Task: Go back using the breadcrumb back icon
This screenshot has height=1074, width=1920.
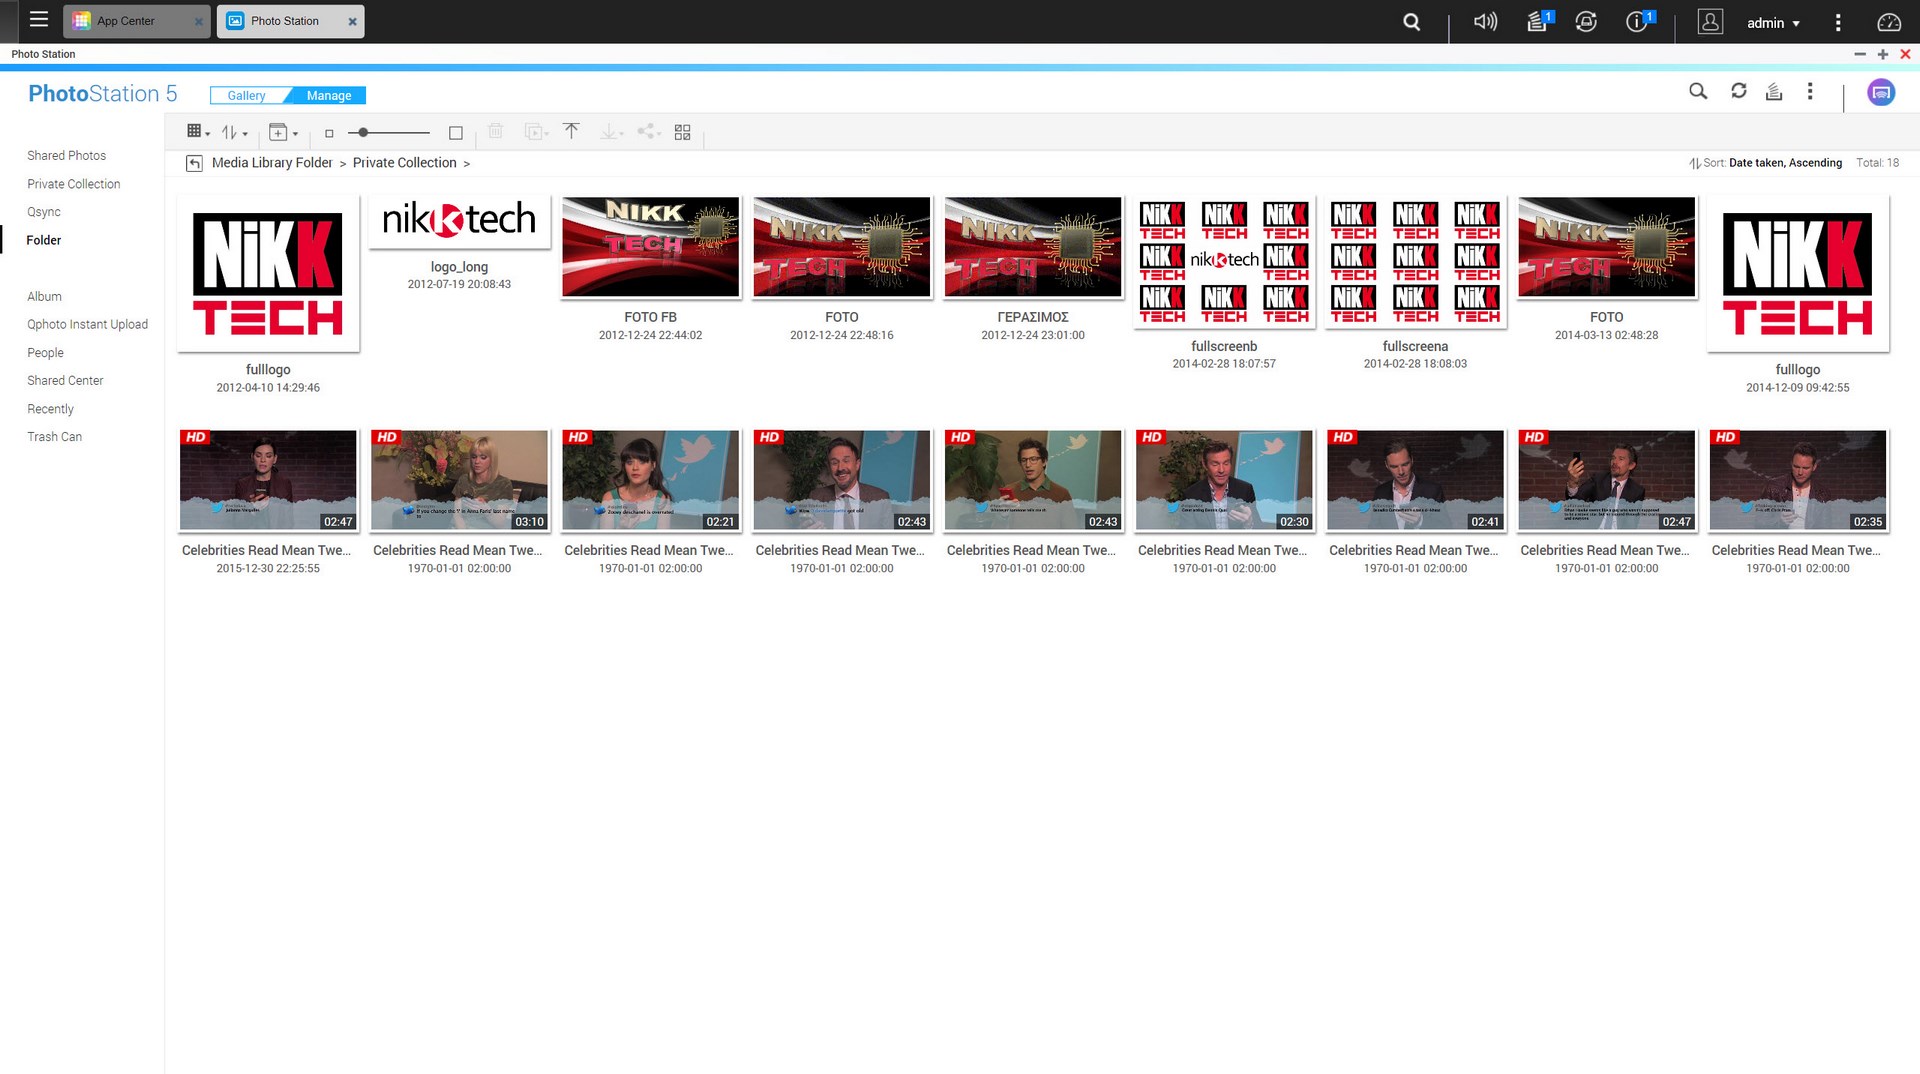Action: coord(194,163)
